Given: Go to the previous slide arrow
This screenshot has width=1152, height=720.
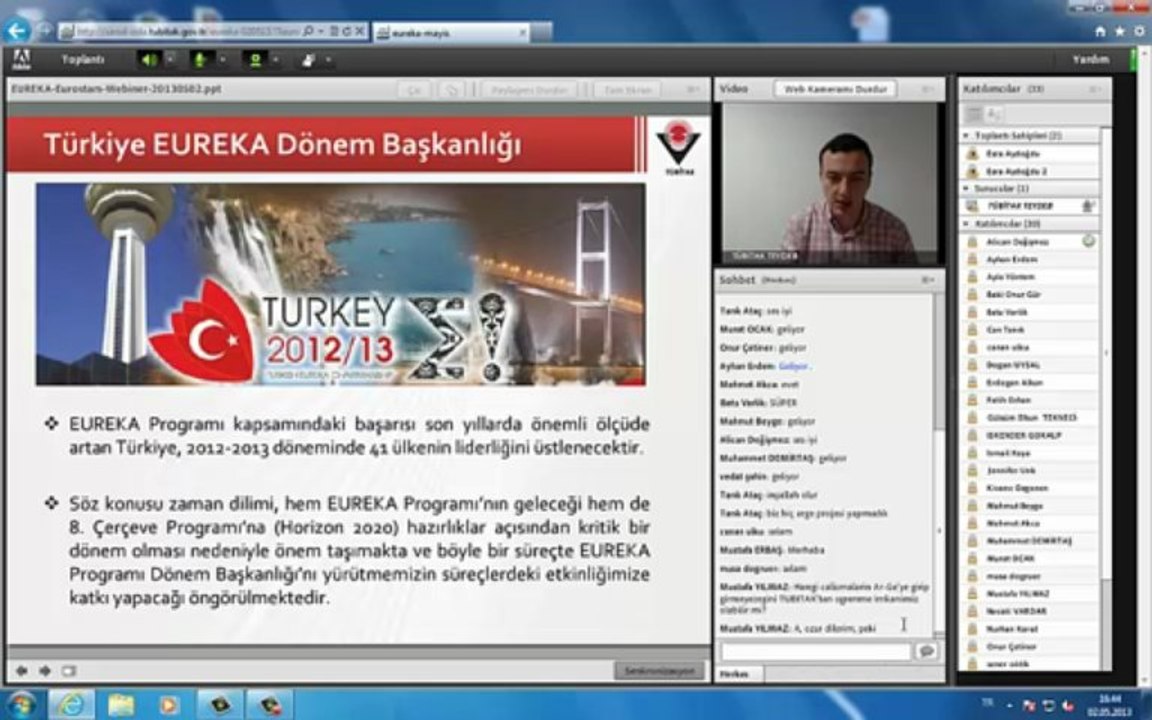Looking at the screenshot, I should click(x=22, y=671).
